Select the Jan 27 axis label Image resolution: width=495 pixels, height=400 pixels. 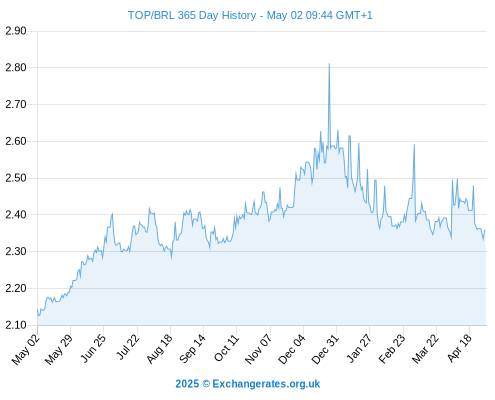(x=359, y=348)
